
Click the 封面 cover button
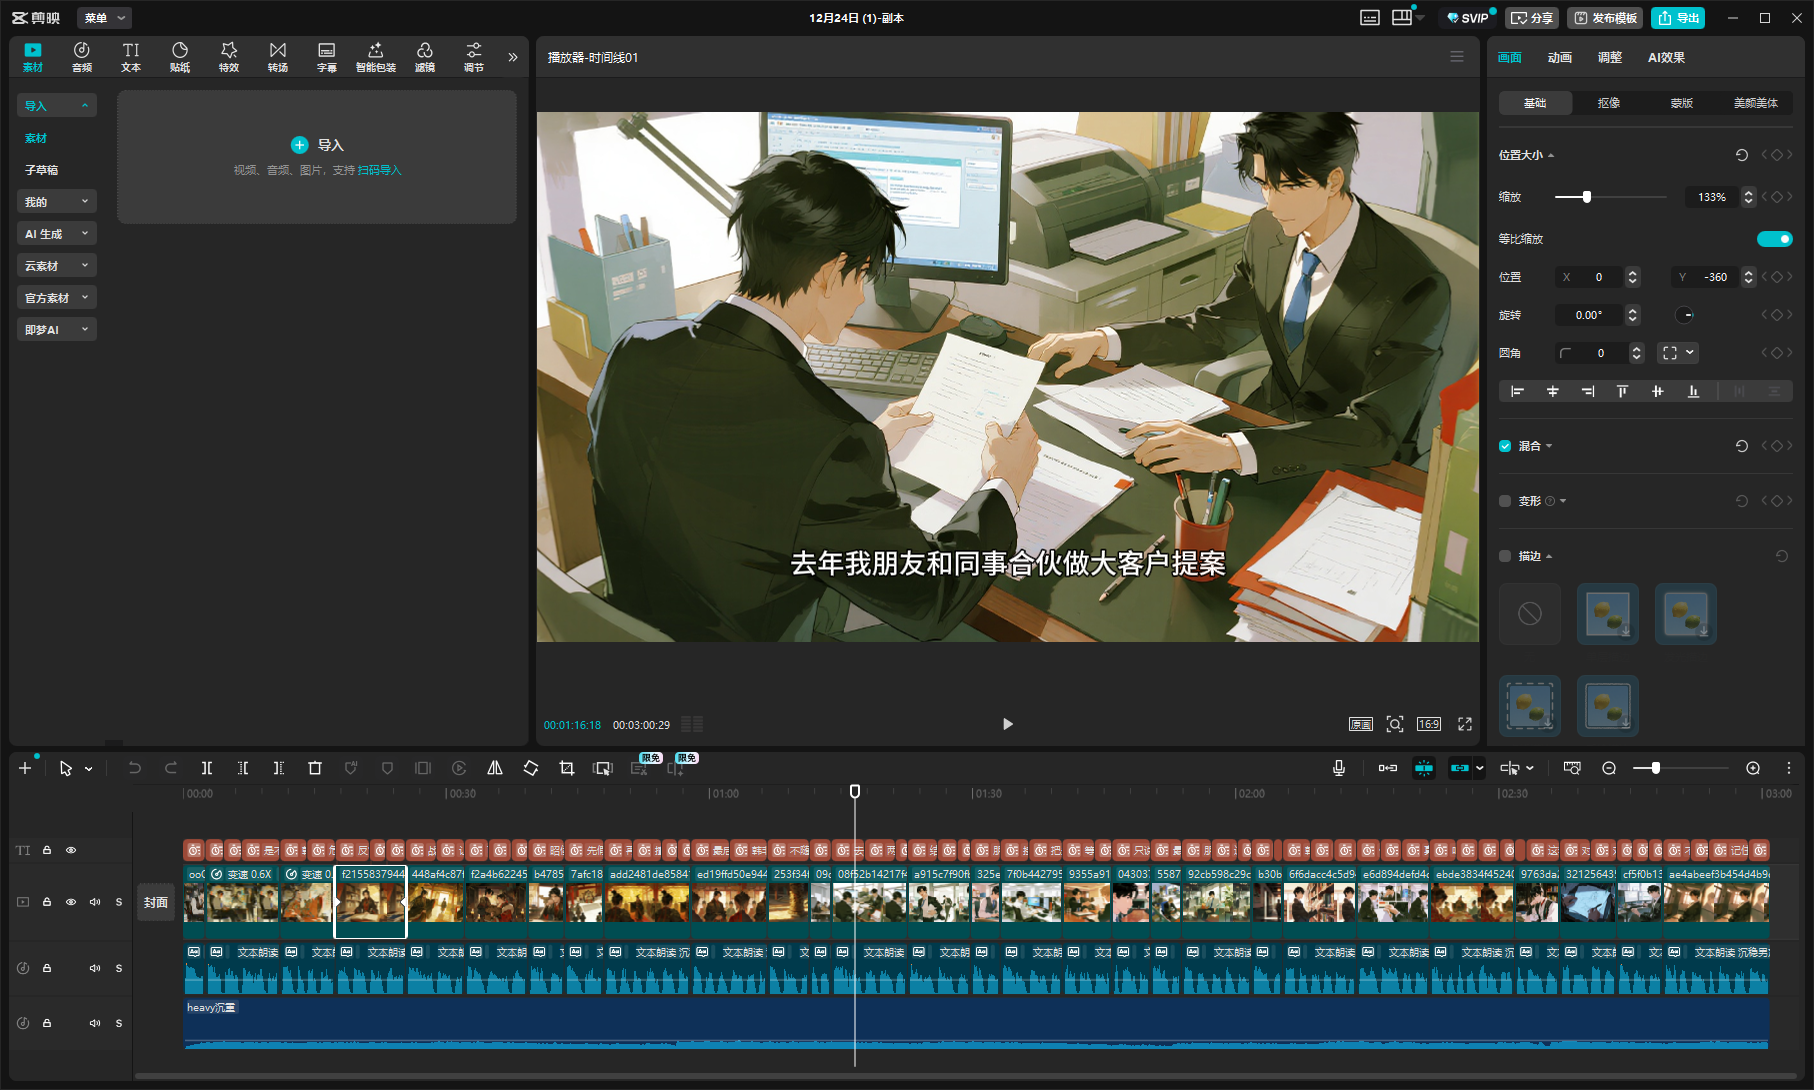coord(156,902)
